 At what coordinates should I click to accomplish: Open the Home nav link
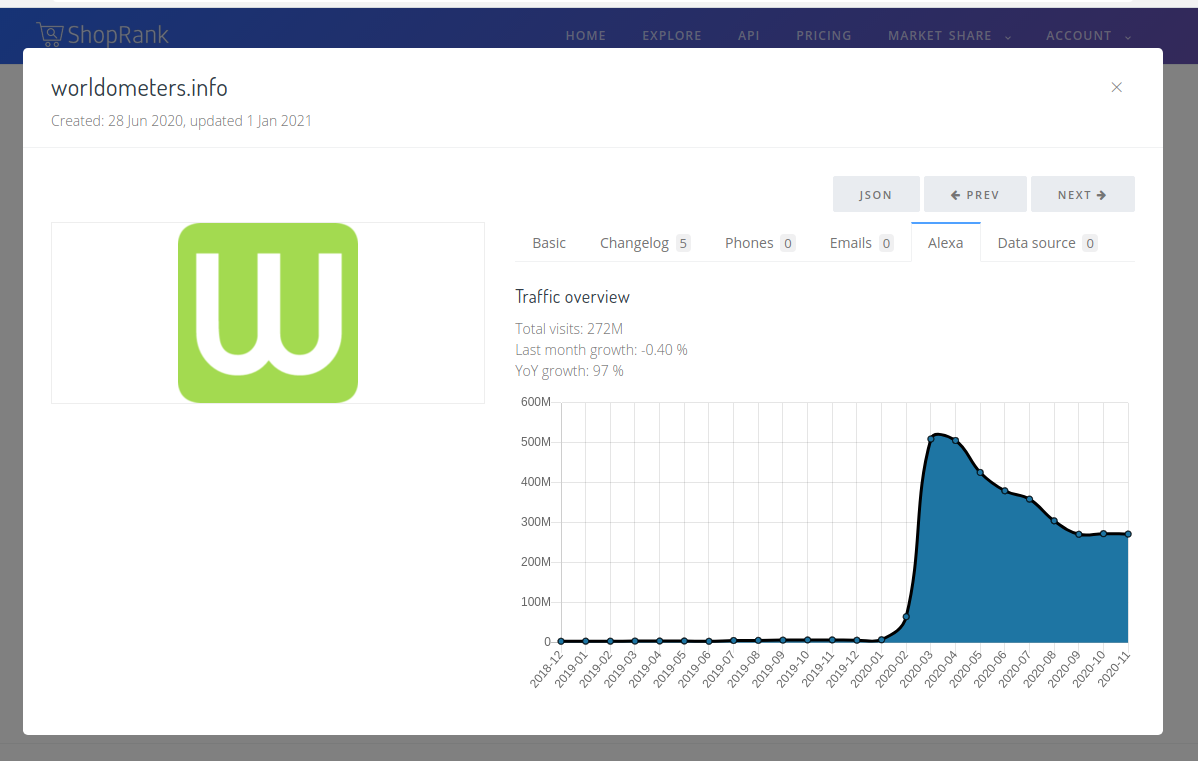click(x=586, y=36)
